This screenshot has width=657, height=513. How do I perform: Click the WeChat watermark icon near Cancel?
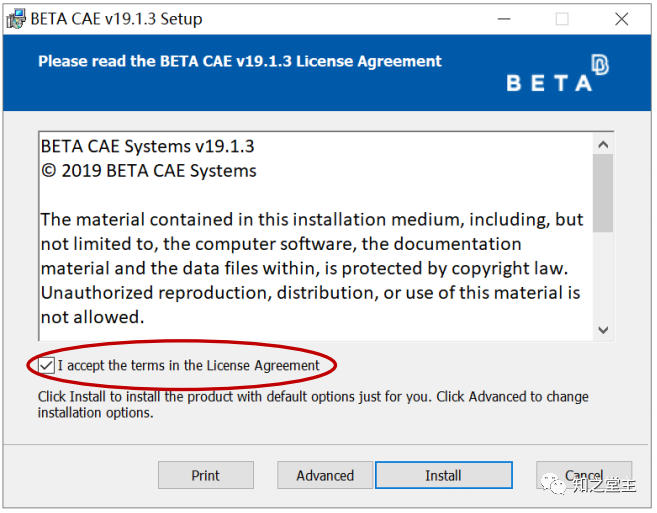(x=554, y=484)
